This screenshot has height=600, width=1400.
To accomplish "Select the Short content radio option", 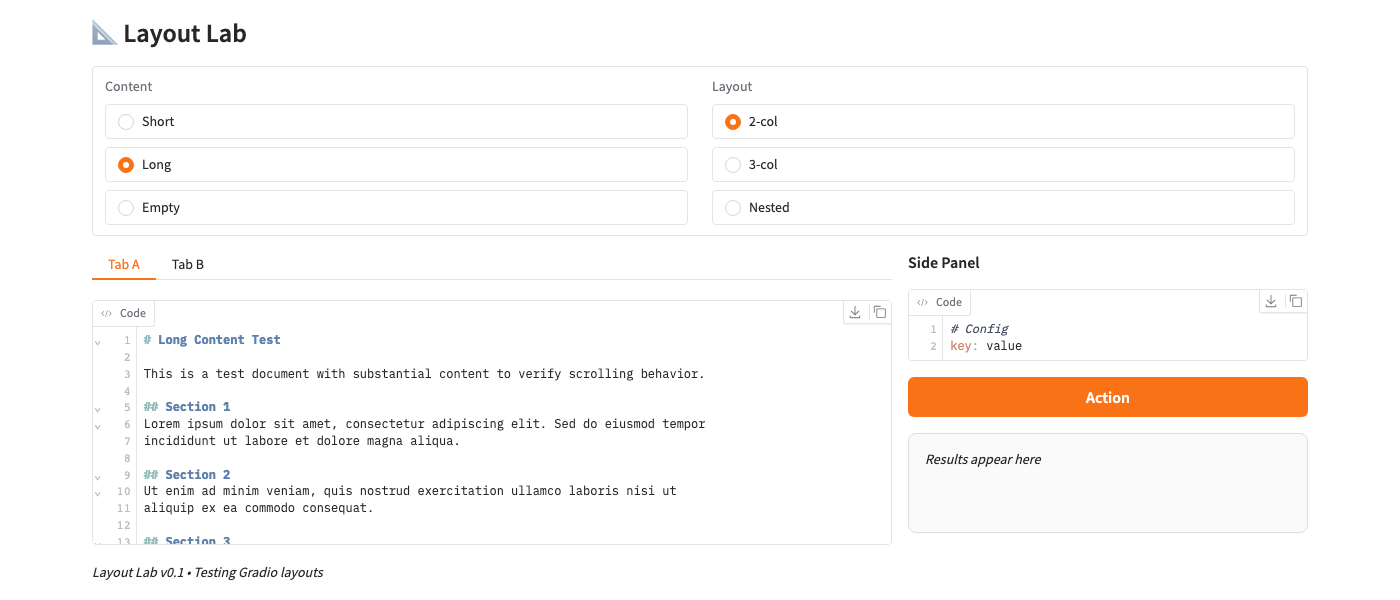I will point(126,122).
